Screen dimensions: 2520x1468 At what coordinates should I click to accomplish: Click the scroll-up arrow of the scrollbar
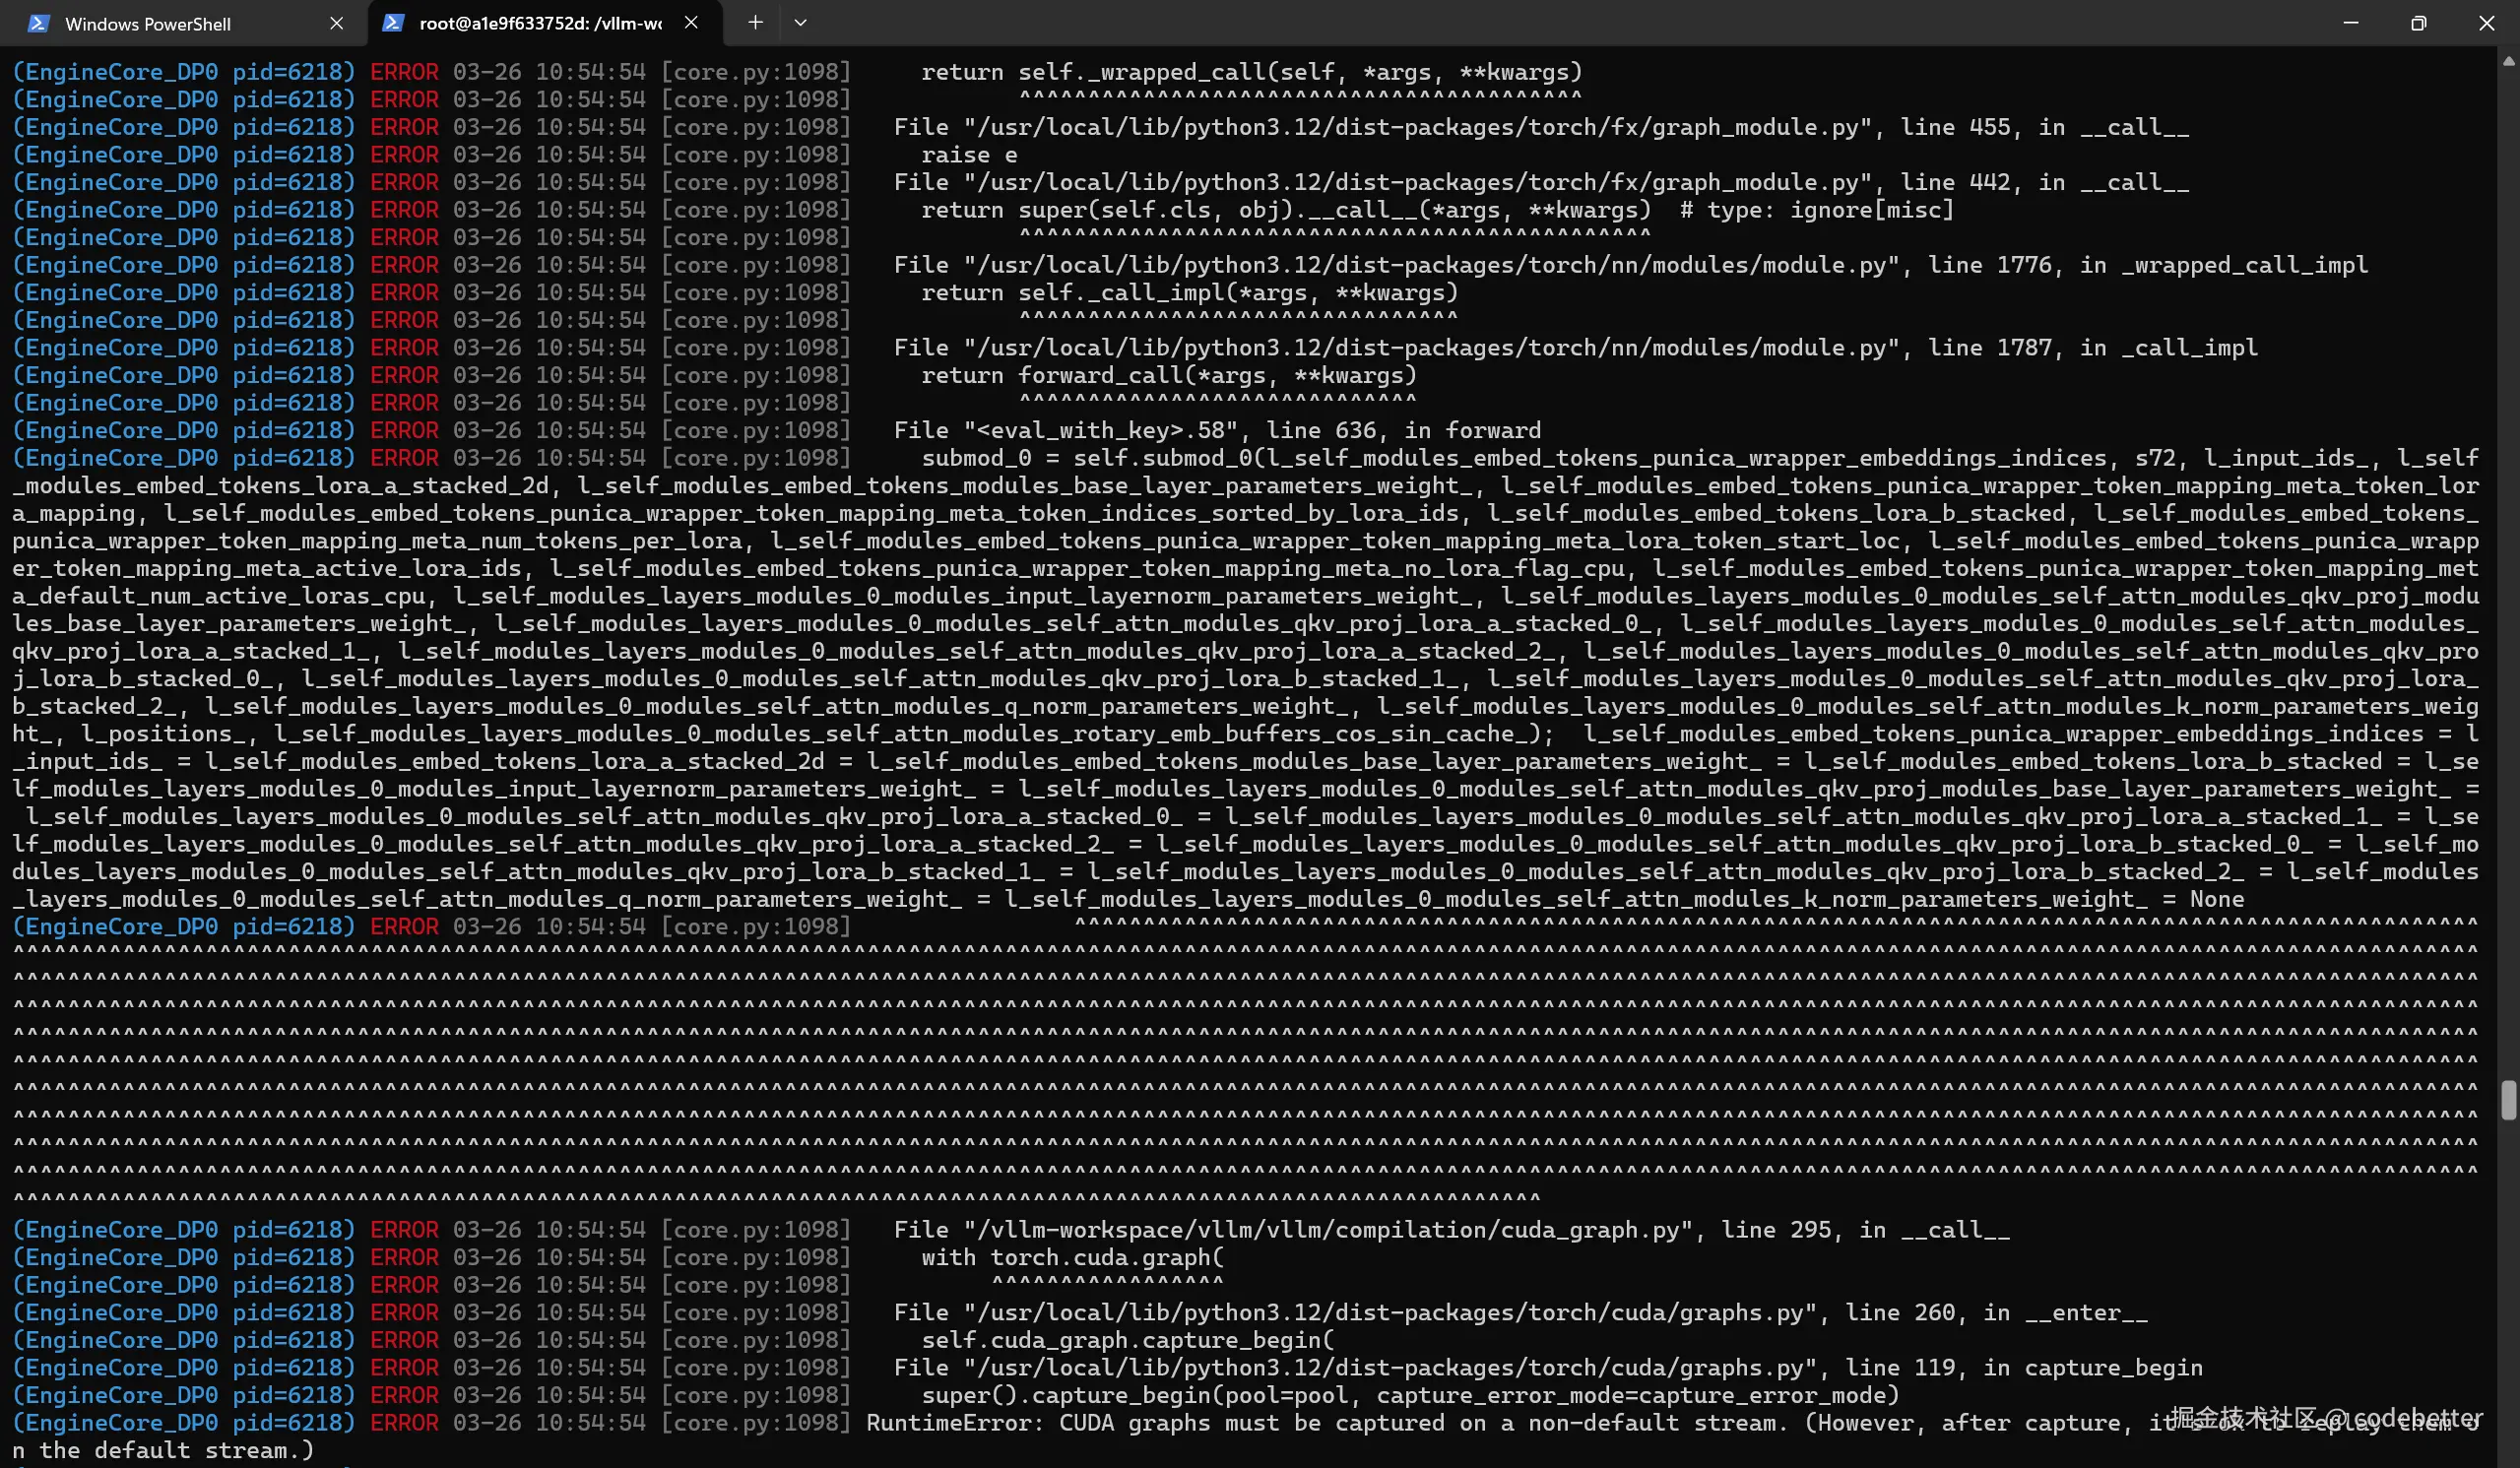pos(2508,61)
